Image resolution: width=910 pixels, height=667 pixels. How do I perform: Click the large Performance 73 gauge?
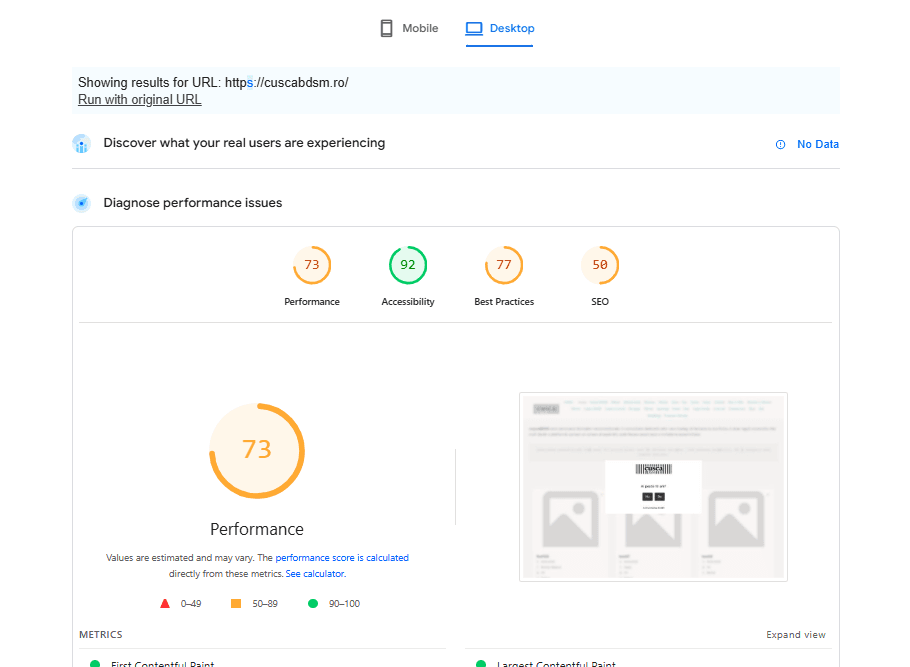257,450
